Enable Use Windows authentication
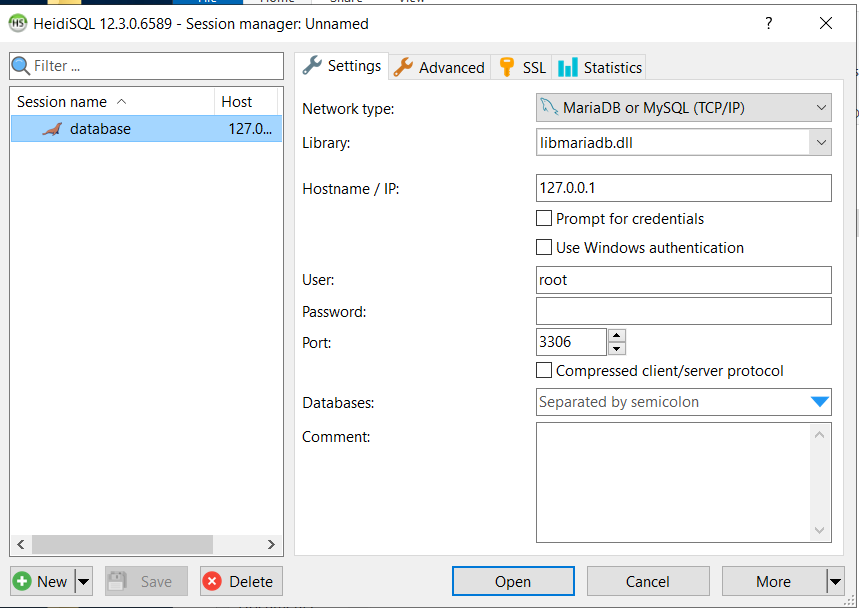Viewport: 859px width, 608px height. (x=544, y=248)
